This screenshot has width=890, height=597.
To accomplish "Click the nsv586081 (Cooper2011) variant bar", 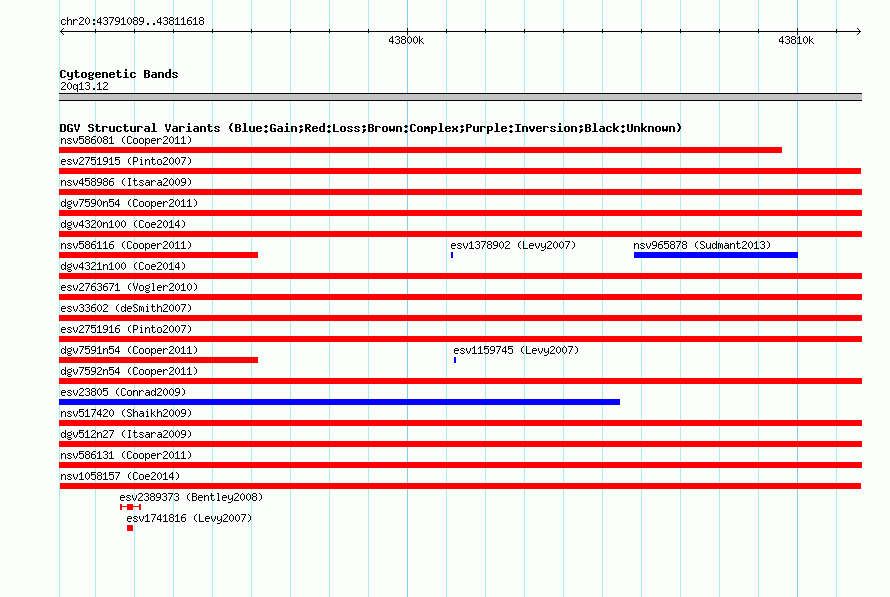I will tap(421, 150).
